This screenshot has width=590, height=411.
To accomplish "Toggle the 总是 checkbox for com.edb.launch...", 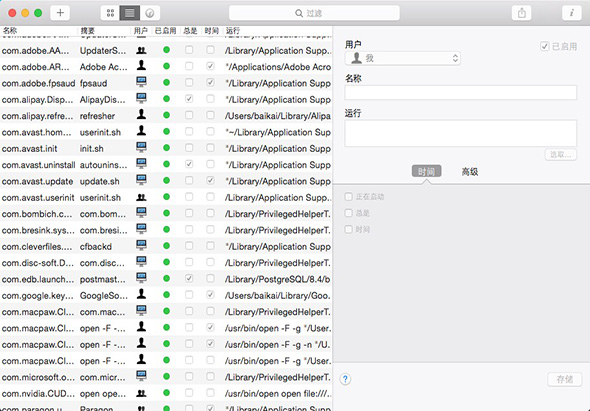I will [x=189, y=279].
